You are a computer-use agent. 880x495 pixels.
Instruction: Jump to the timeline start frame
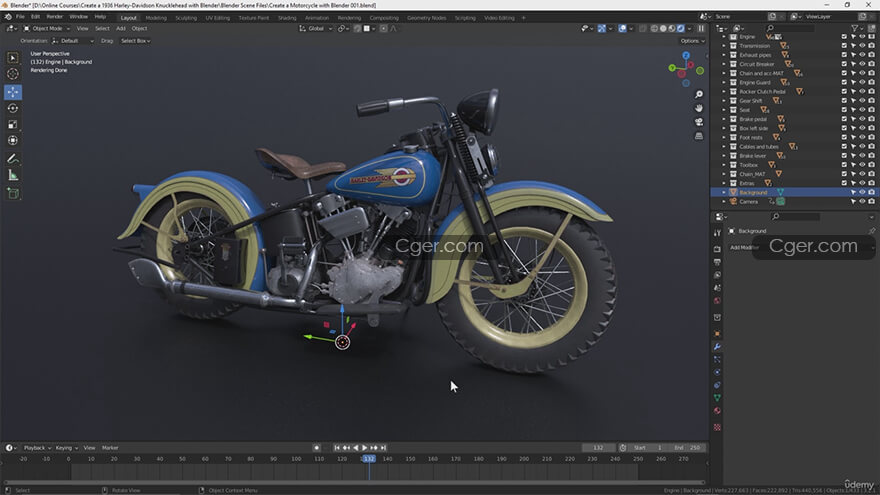[337, 448]
